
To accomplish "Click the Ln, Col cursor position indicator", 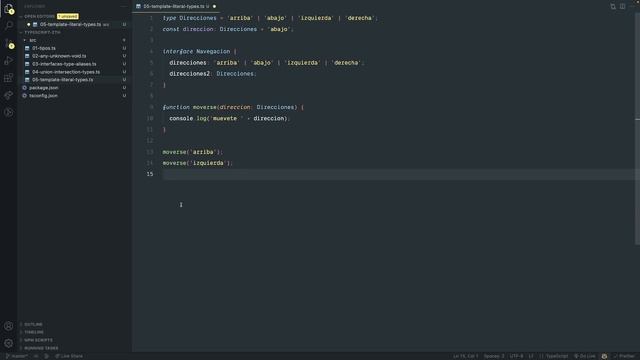I will (465, 356).
